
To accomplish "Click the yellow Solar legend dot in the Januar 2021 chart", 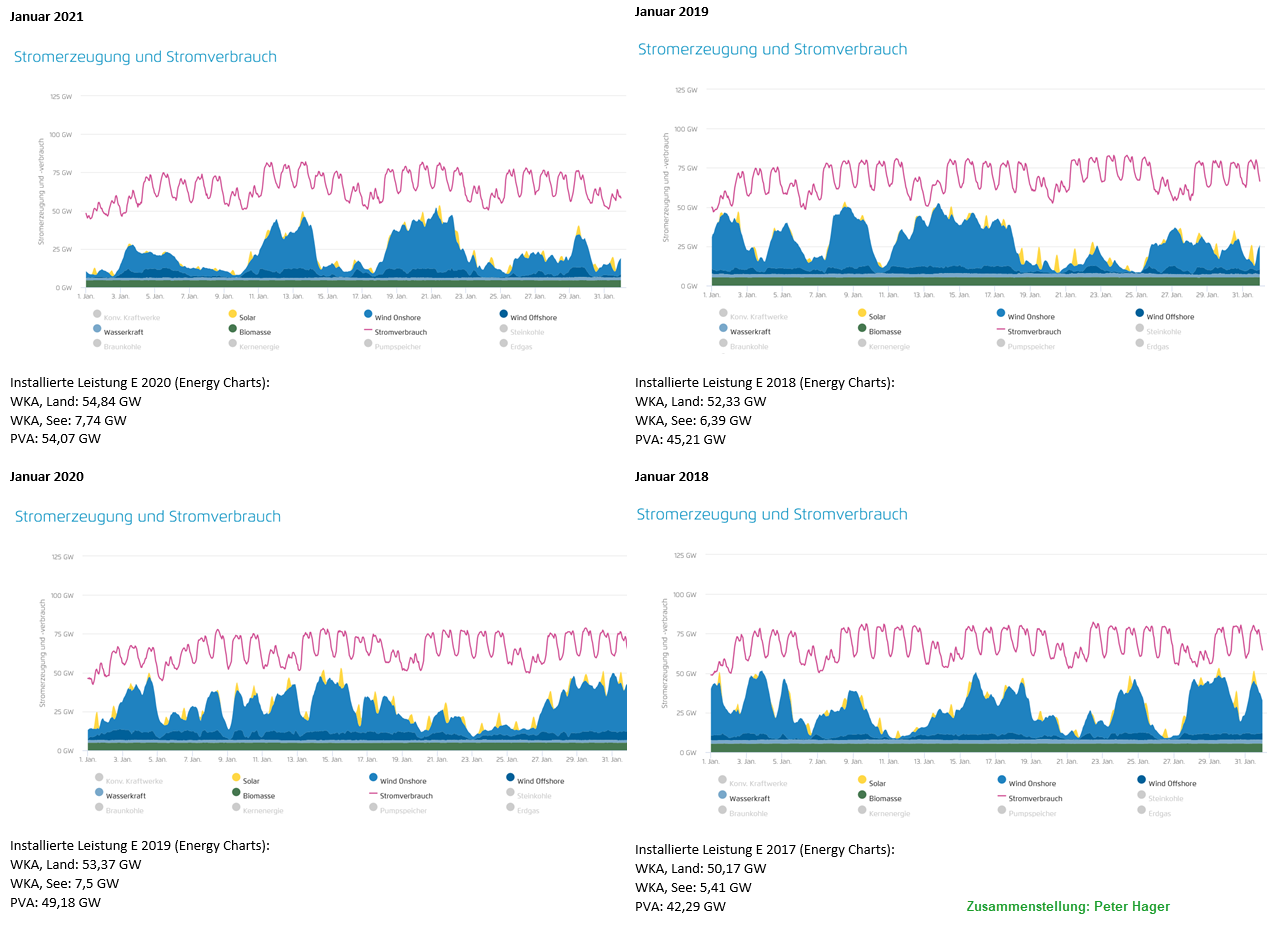I will tap(233, 314).
